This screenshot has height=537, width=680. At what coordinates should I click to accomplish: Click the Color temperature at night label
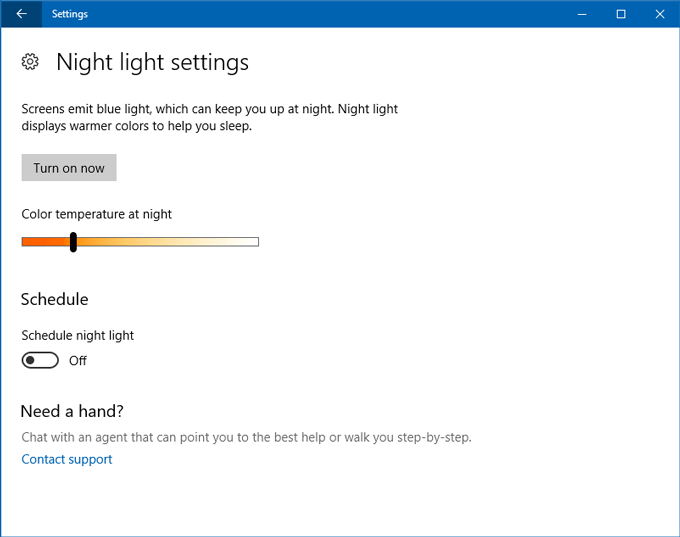pyautogui.click(x=97, y=214)
